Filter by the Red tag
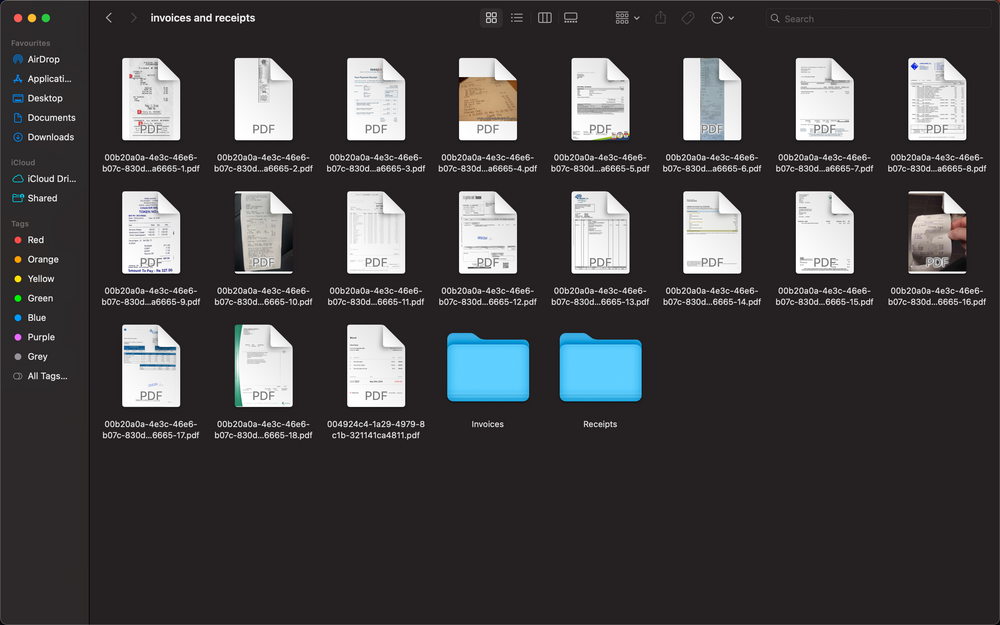Viewport: 1000px width, 625px height. (x=35, y=240)
